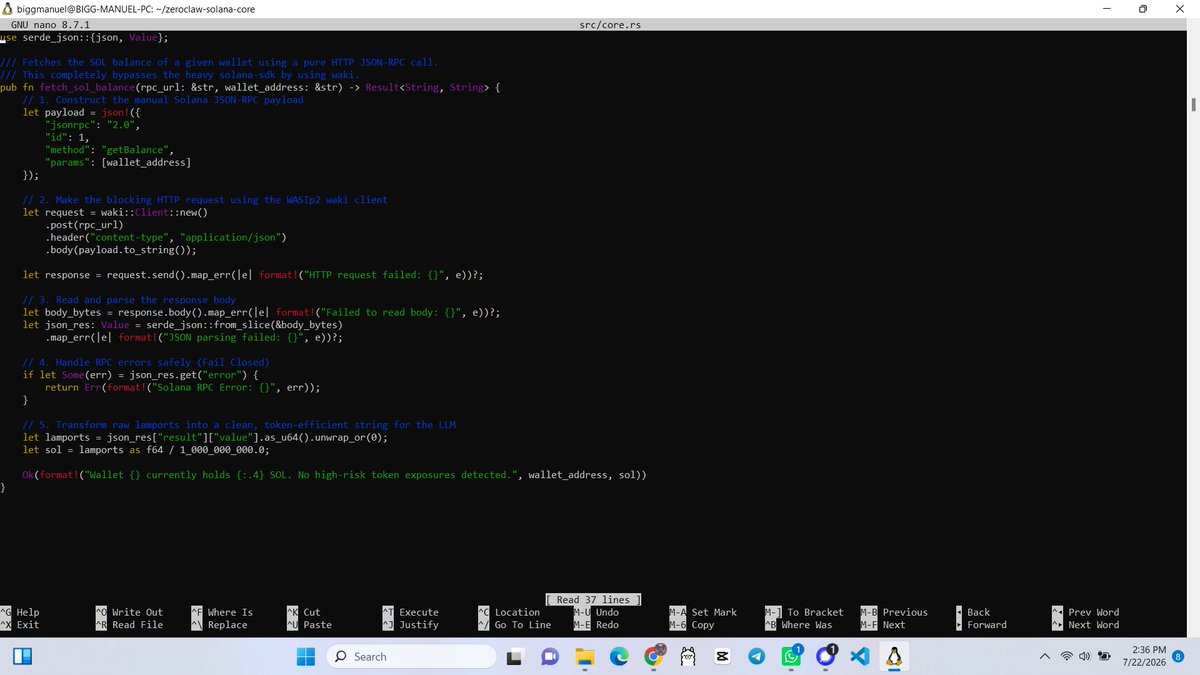Show hidden system tray icons chevron

click(1044, 657)
